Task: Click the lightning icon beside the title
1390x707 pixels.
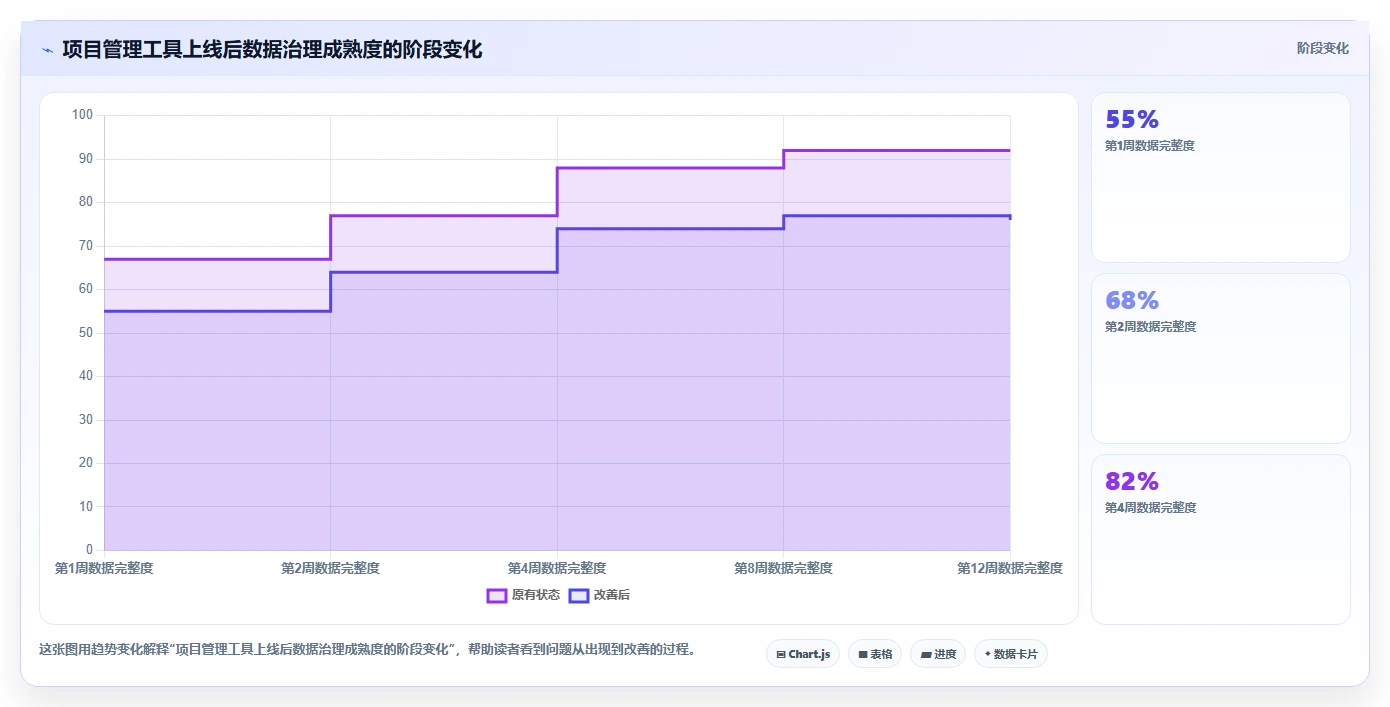Action: tap(47, 50)
